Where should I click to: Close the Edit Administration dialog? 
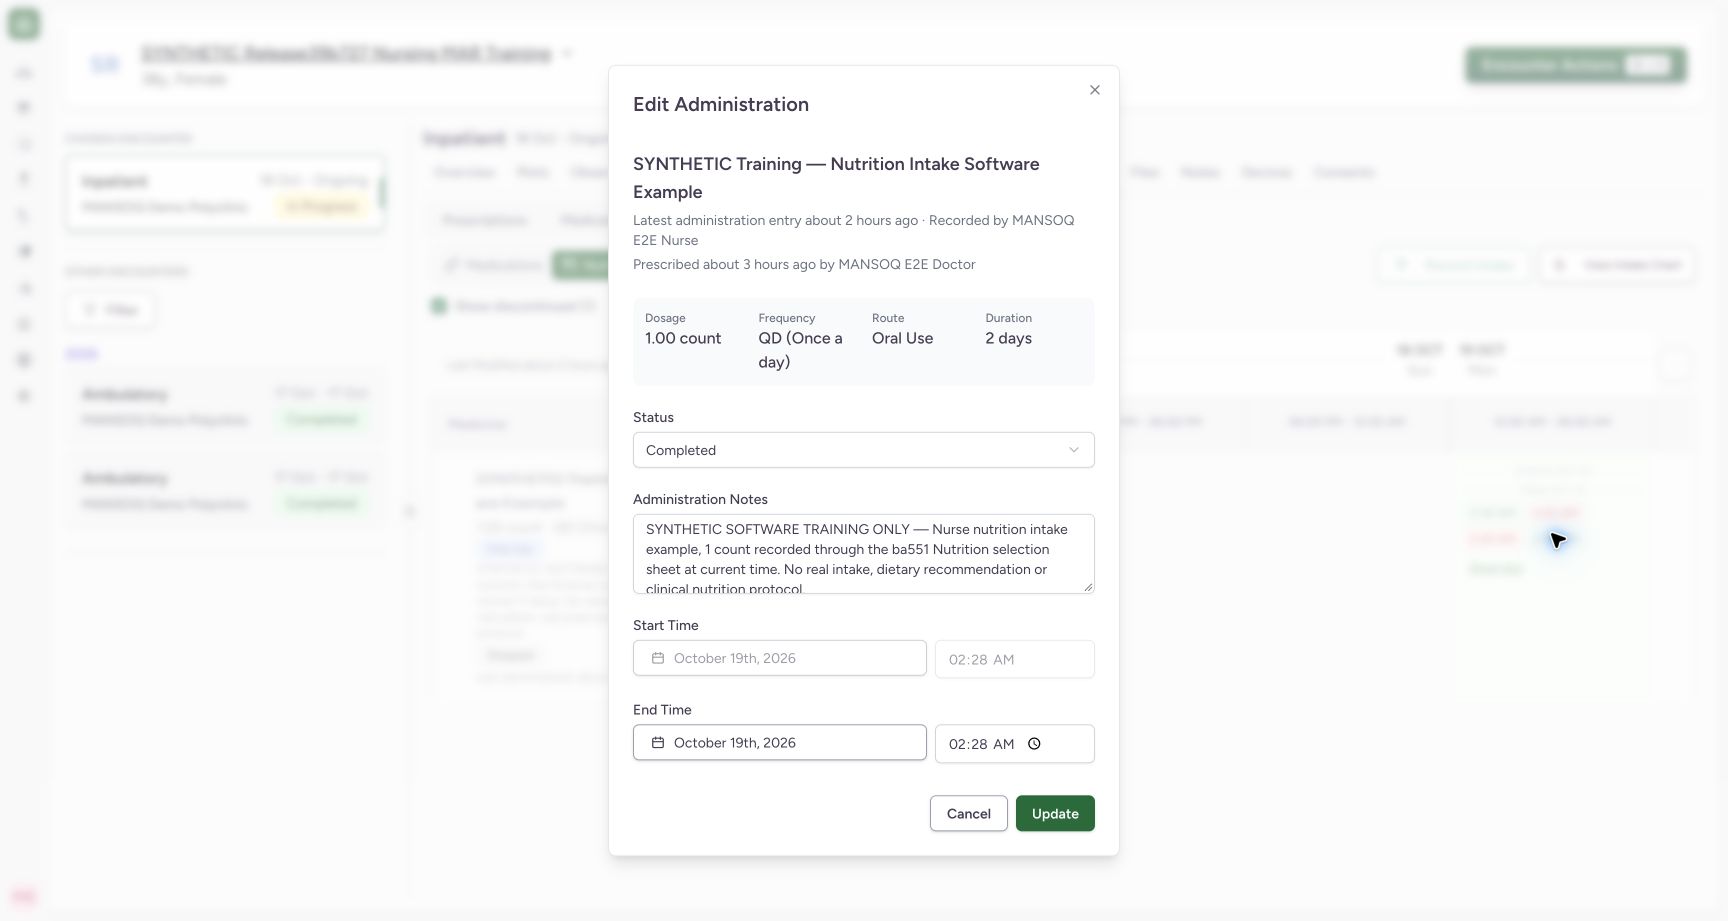[x=1095, y=90]
